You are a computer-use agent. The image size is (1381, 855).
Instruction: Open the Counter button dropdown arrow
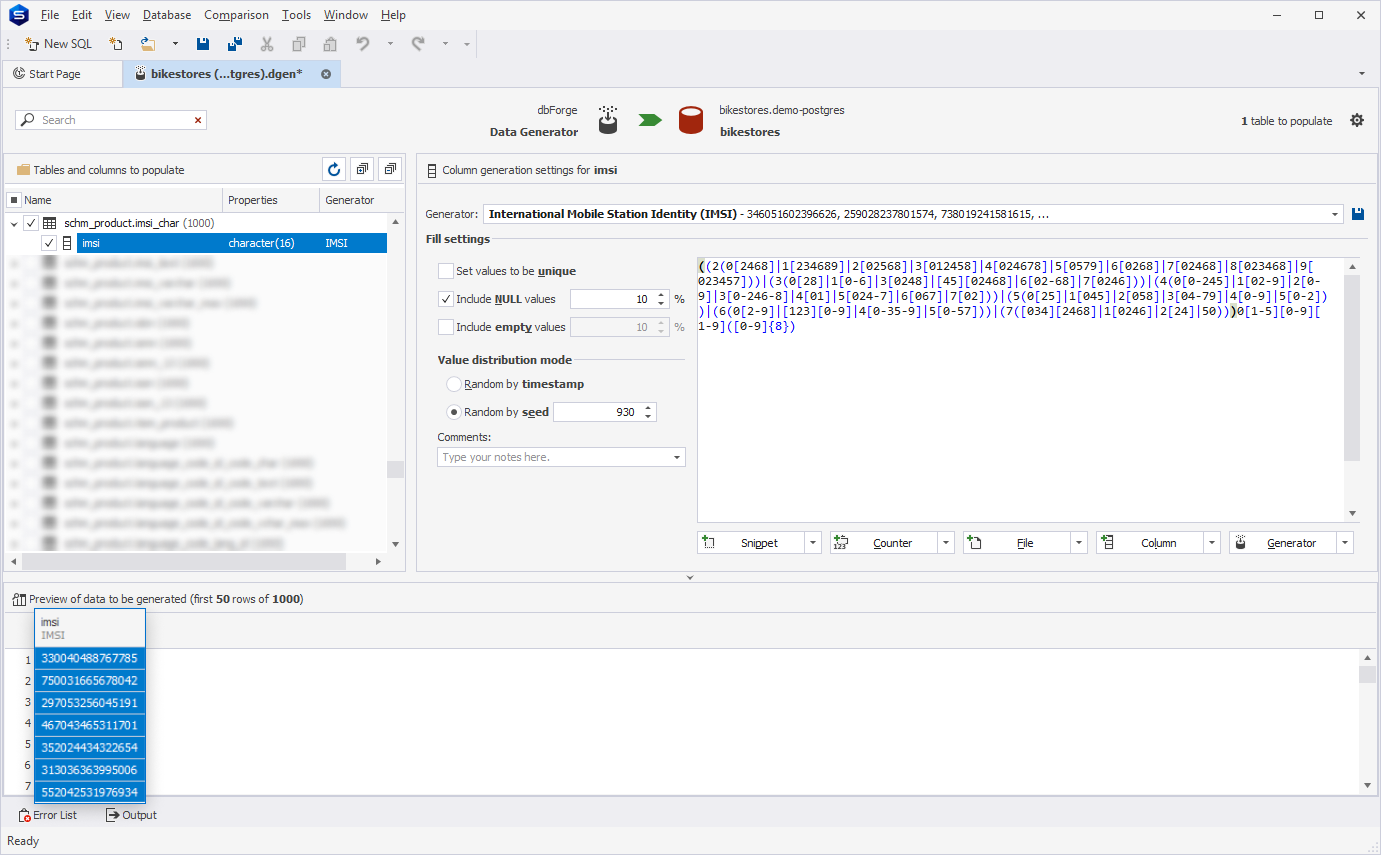click(946, 543)
